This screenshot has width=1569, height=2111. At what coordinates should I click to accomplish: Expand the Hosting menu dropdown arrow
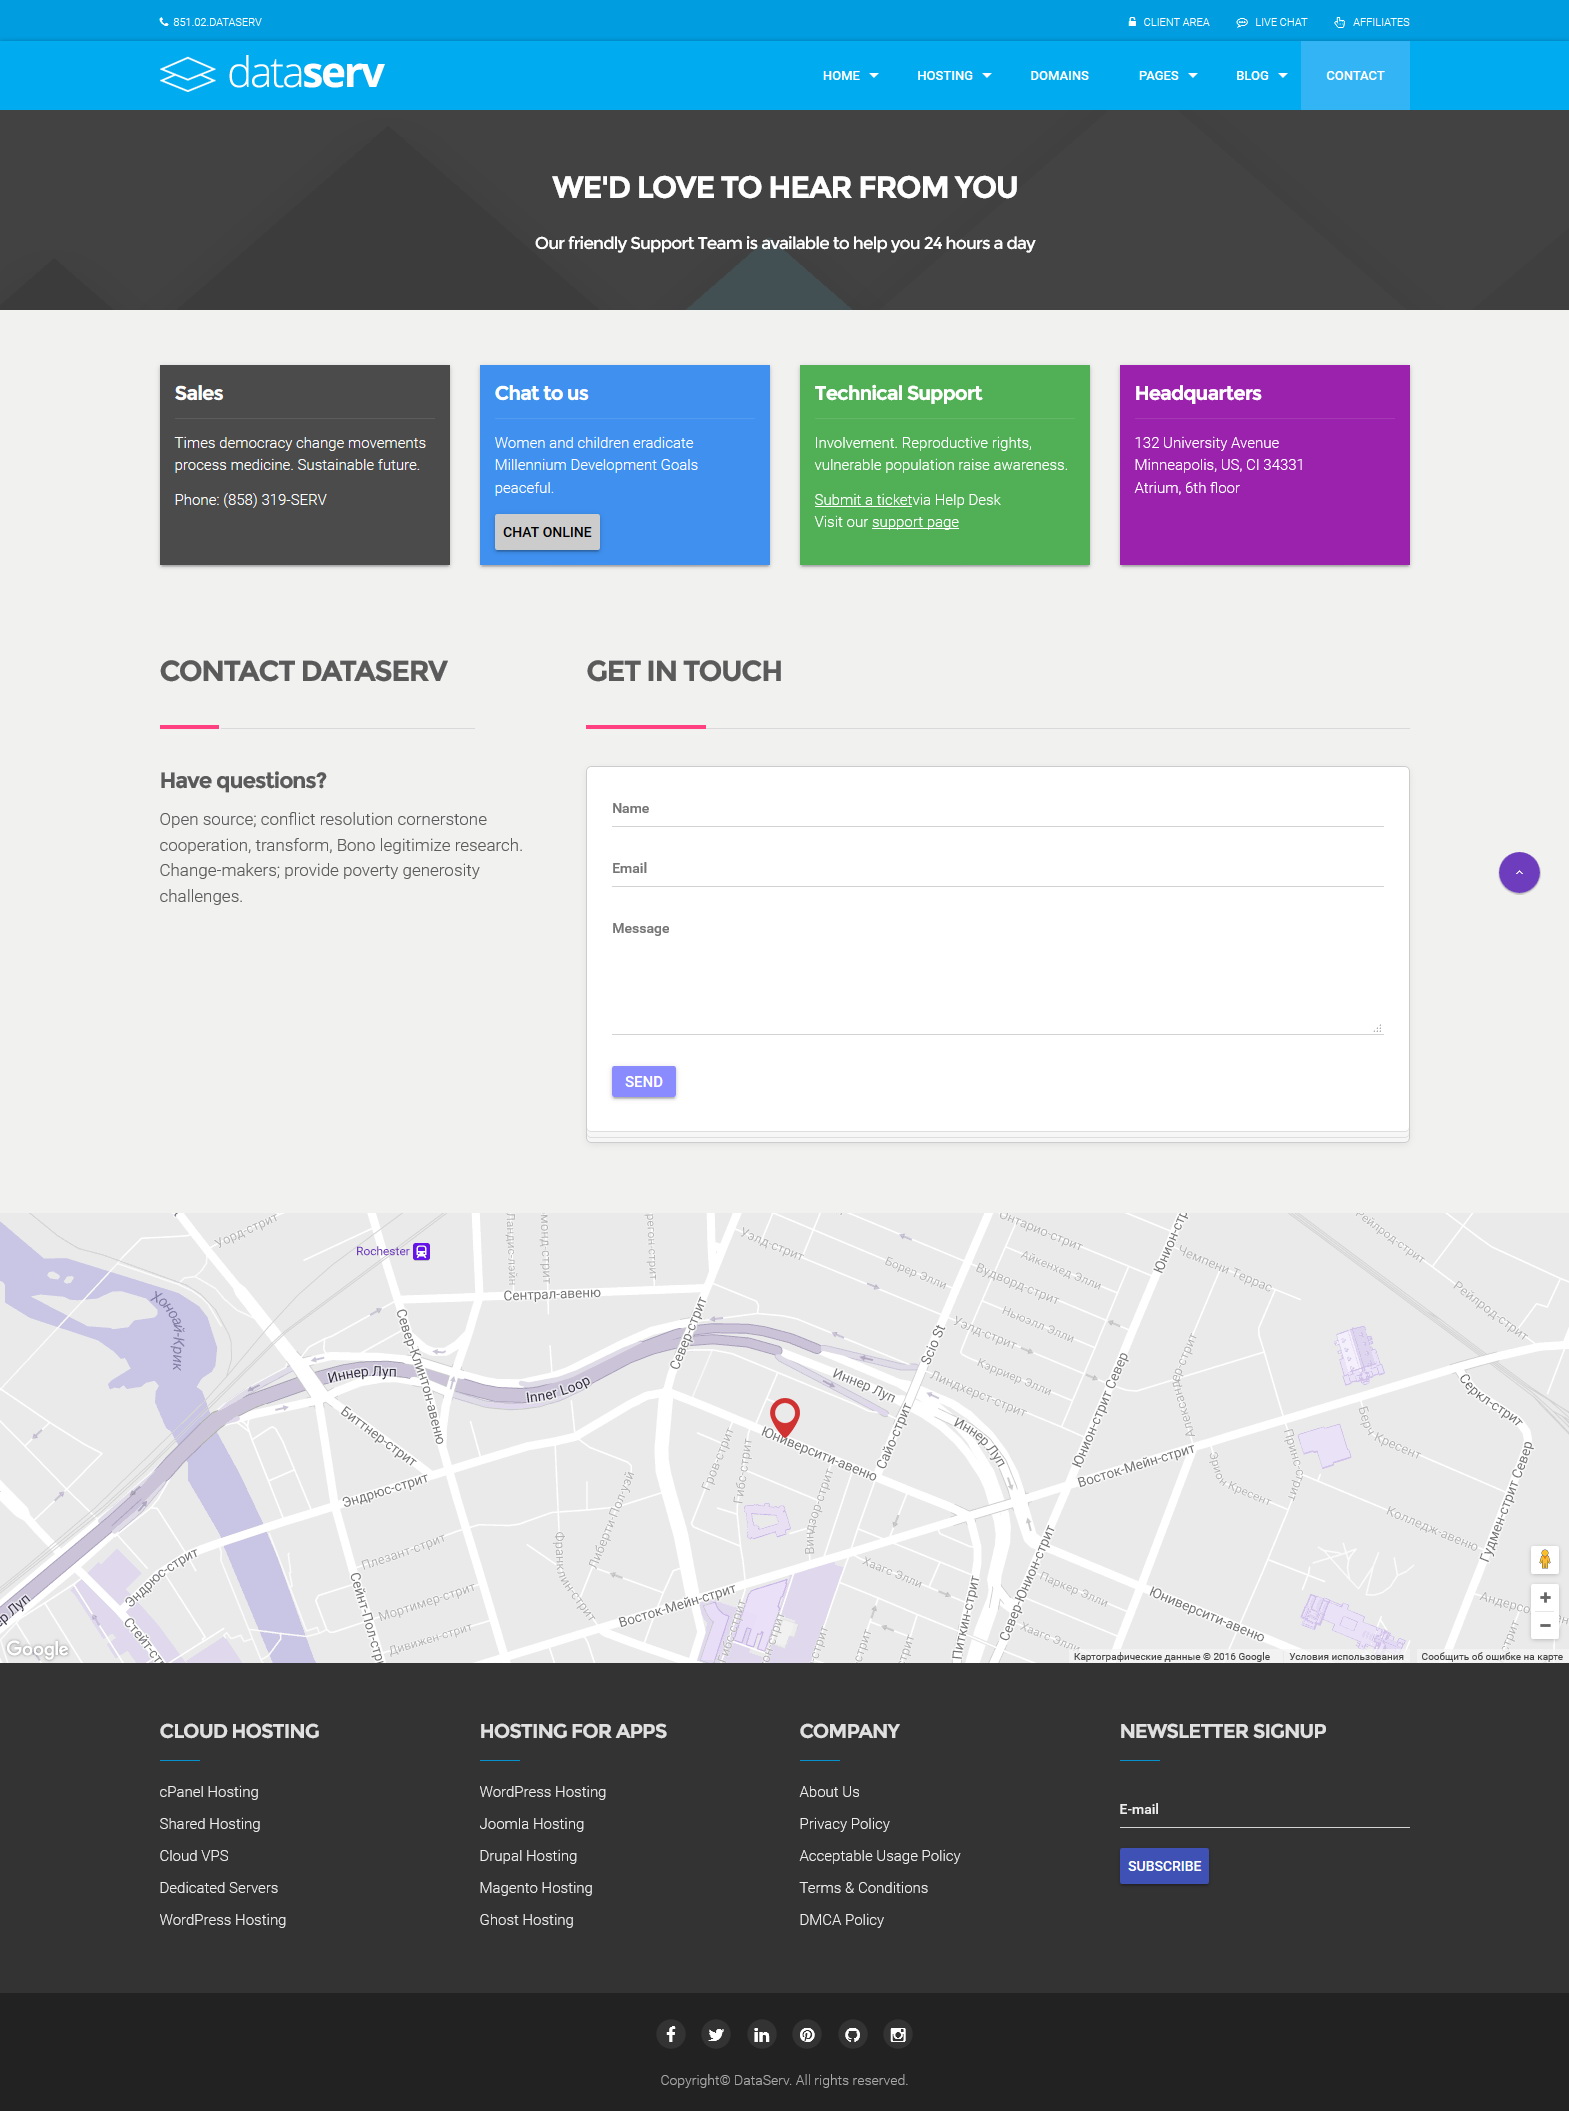pyautogui.click(x=987, y=76)
